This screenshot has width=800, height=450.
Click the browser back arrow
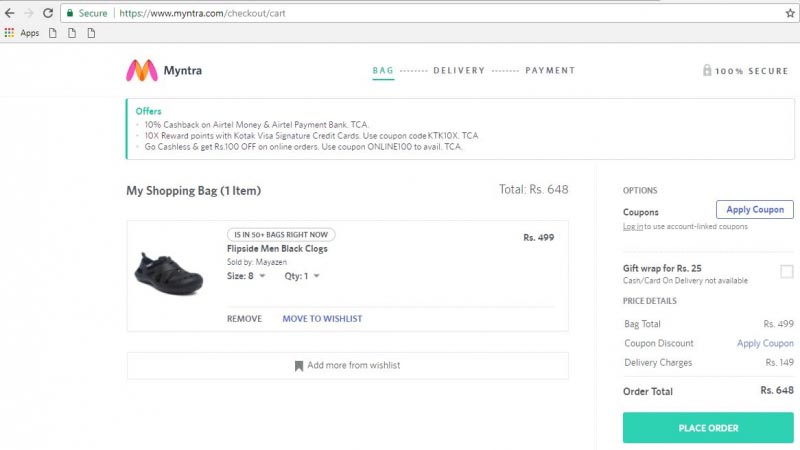pos(9,13)
